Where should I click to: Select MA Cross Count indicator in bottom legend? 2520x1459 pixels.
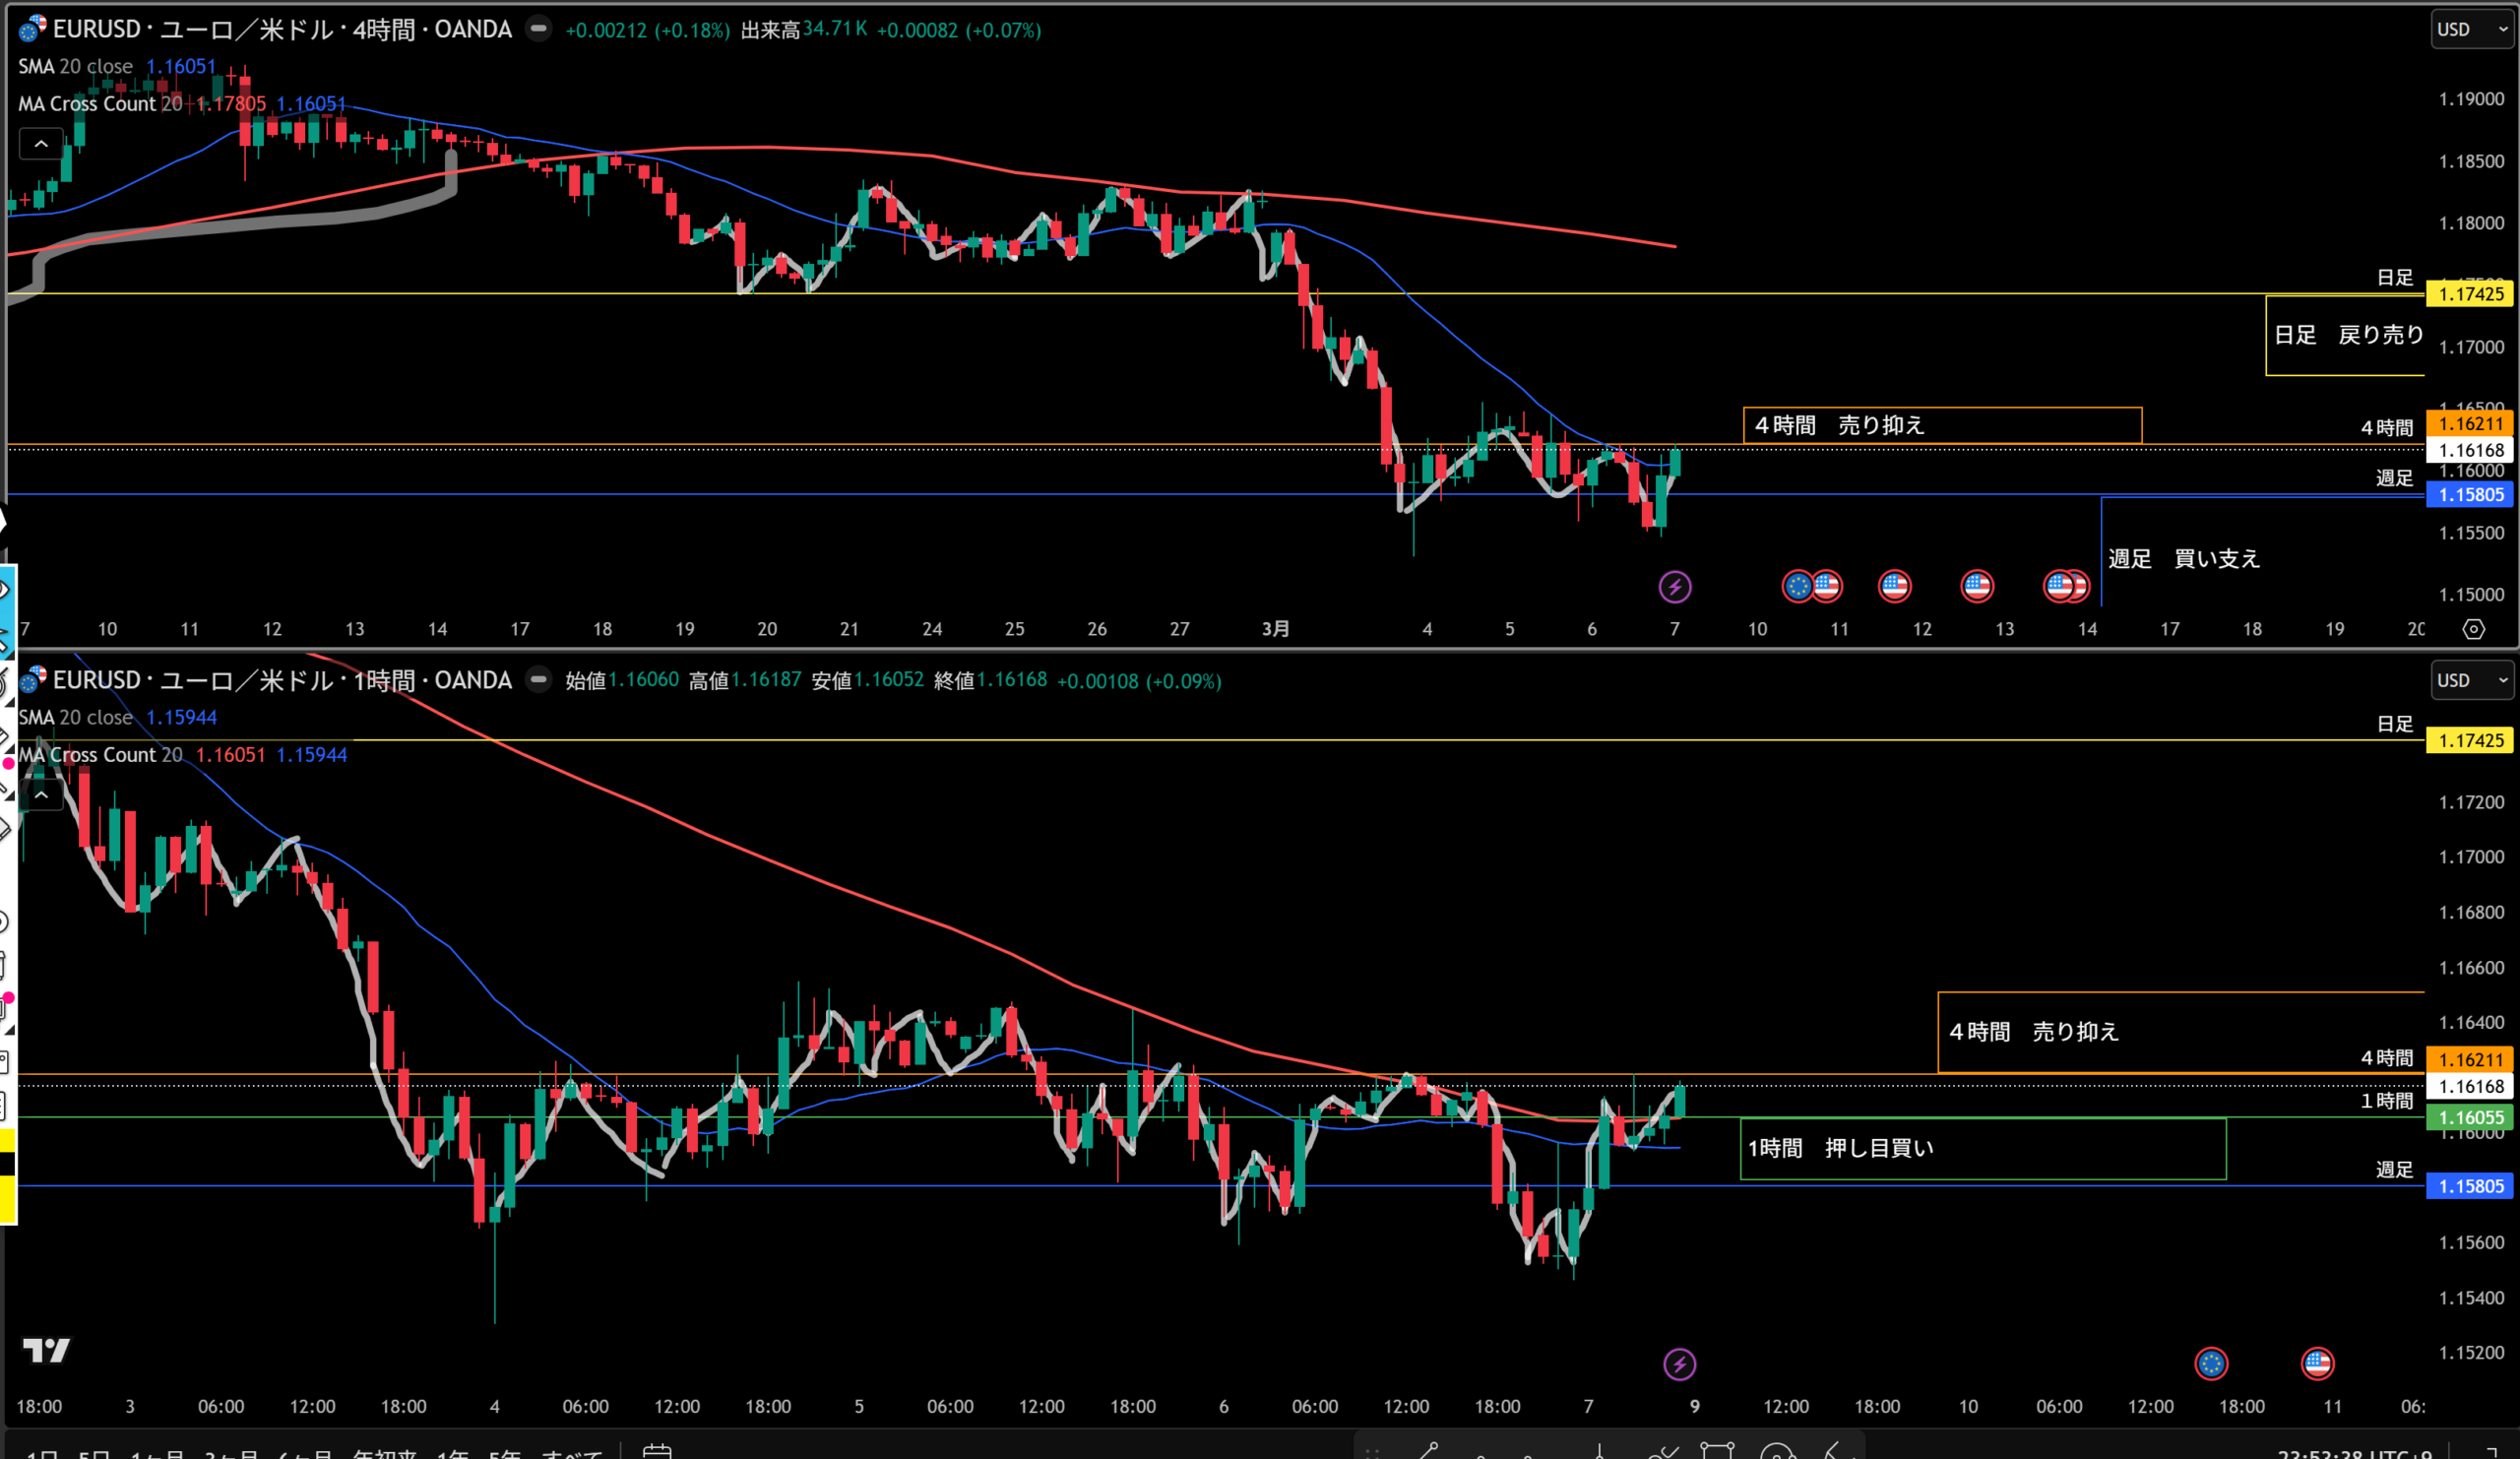tap(100, 755)
